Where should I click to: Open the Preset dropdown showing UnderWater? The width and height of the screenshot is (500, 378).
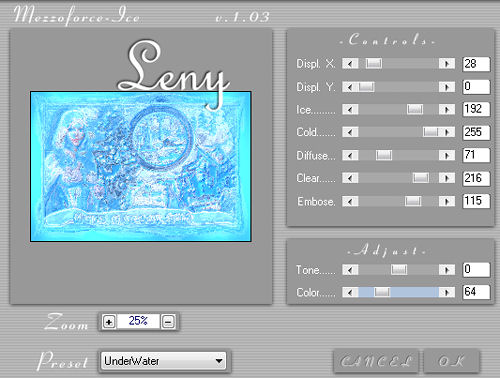pos(163,361)
